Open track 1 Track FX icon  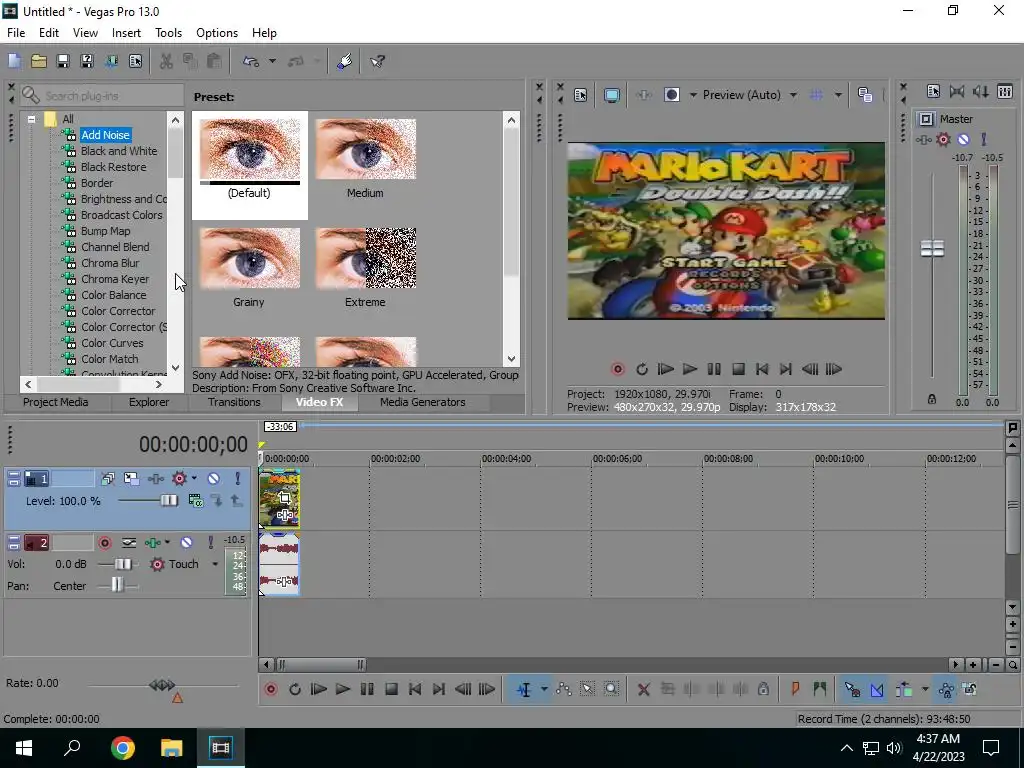pyautogui.click(x=155, y=479)
